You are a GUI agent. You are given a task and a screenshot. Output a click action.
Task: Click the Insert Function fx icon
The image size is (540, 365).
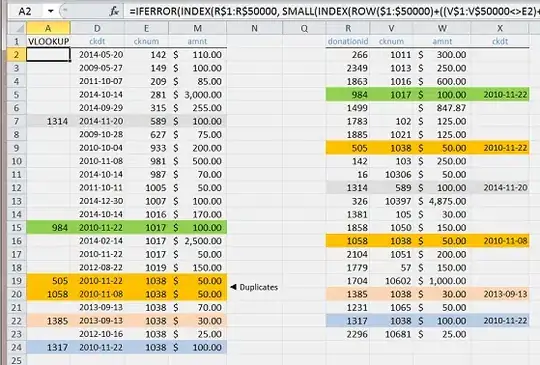(114, 11)
